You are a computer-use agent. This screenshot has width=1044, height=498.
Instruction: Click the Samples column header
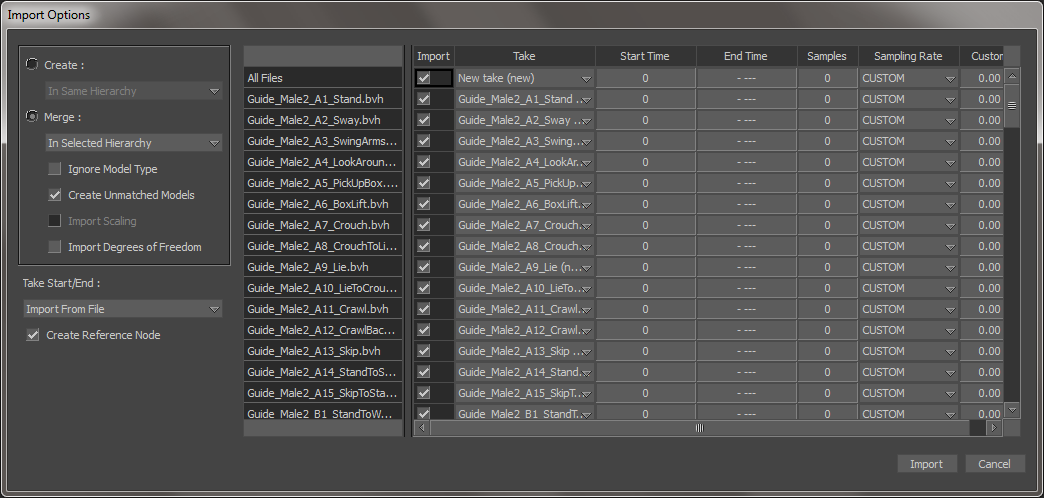point(827,57)
